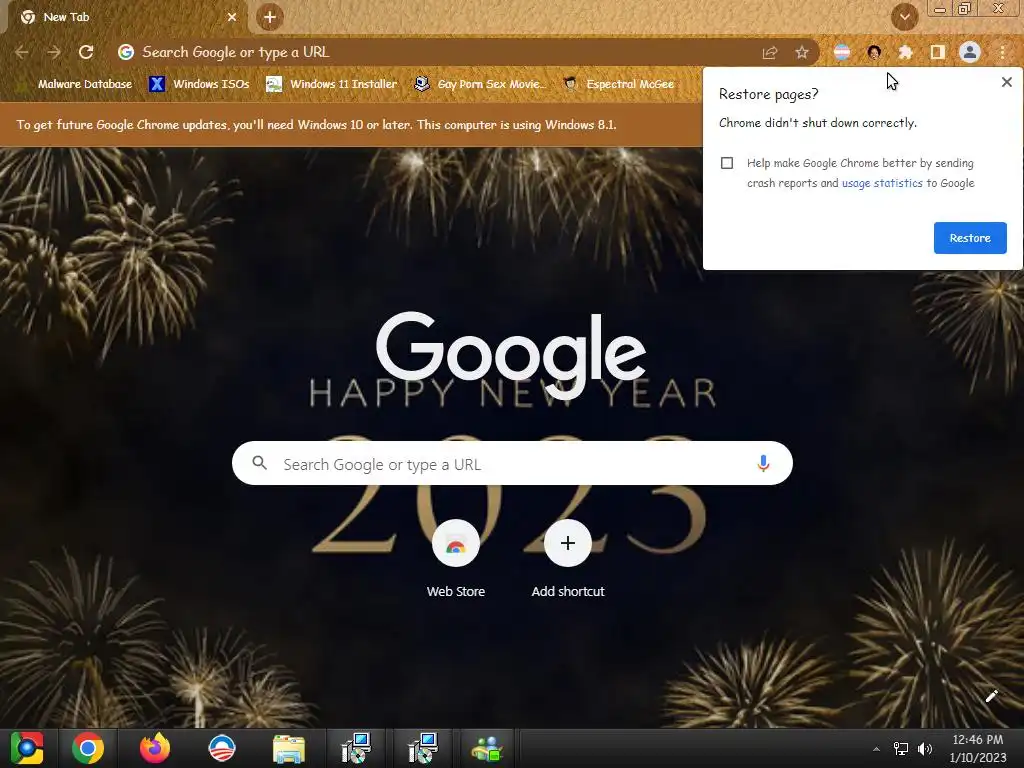Viewport: 1024px width, 768px height.
Task: Select the New Tab tab
Action: 128,17
